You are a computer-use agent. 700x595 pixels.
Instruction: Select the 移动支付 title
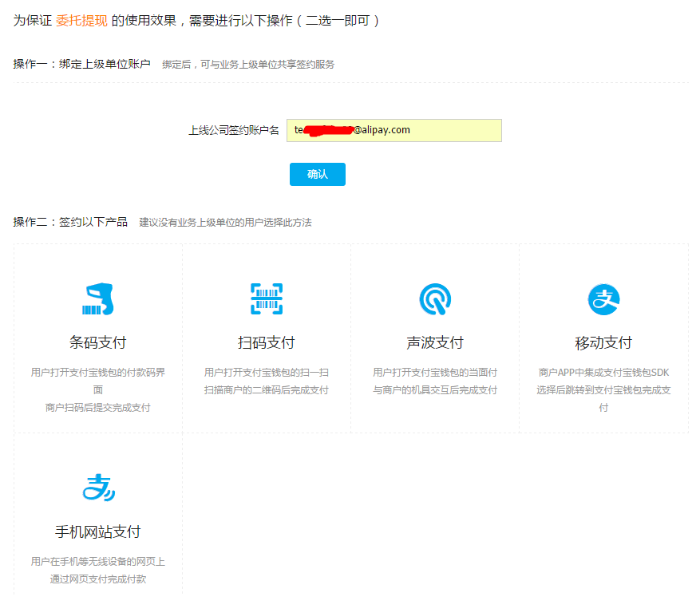point(604,343)
